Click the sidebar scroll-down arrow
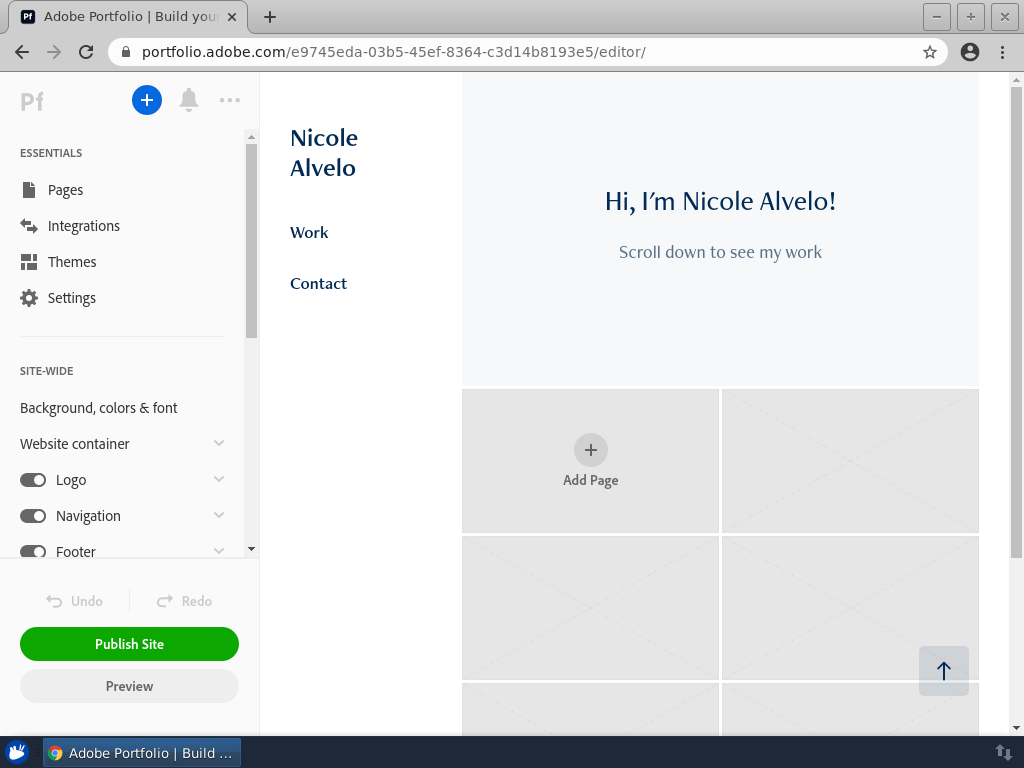Image resolution: width=1024 pixels, height=768 pixels. coord(251,549)
